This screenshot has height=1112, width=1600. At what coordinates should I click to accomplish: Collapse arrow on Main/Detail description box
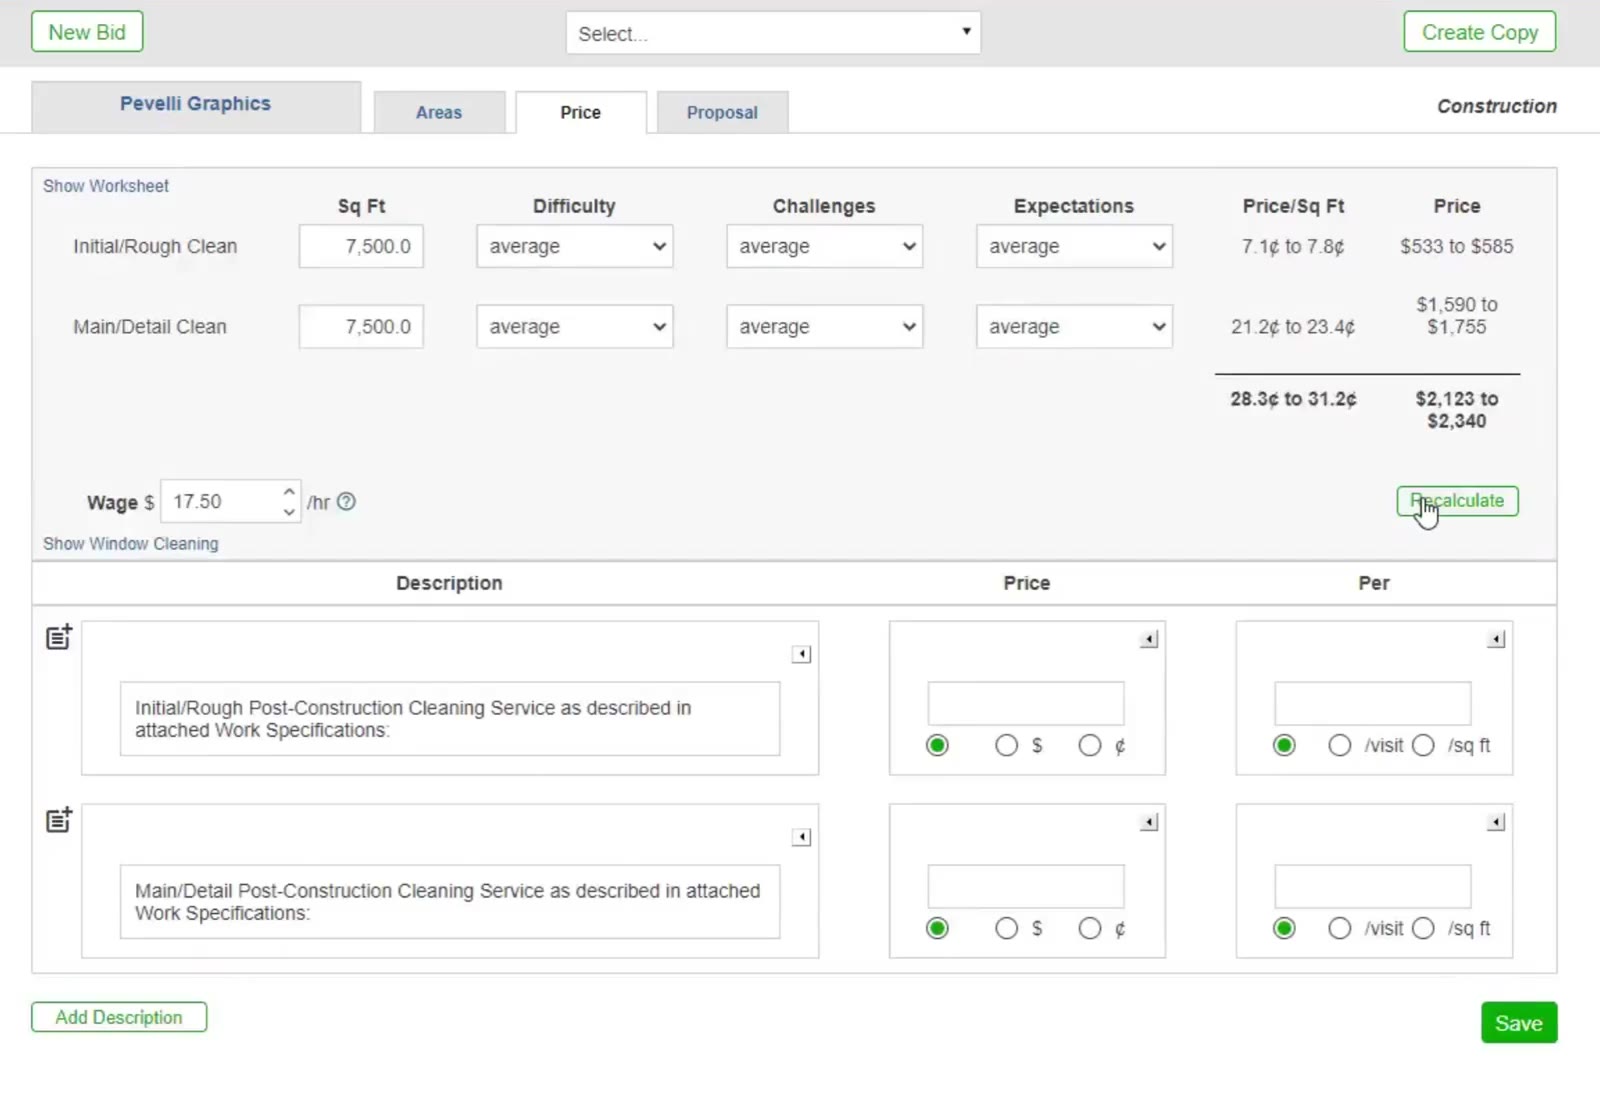pyautogui.click(x=801, y=837)
